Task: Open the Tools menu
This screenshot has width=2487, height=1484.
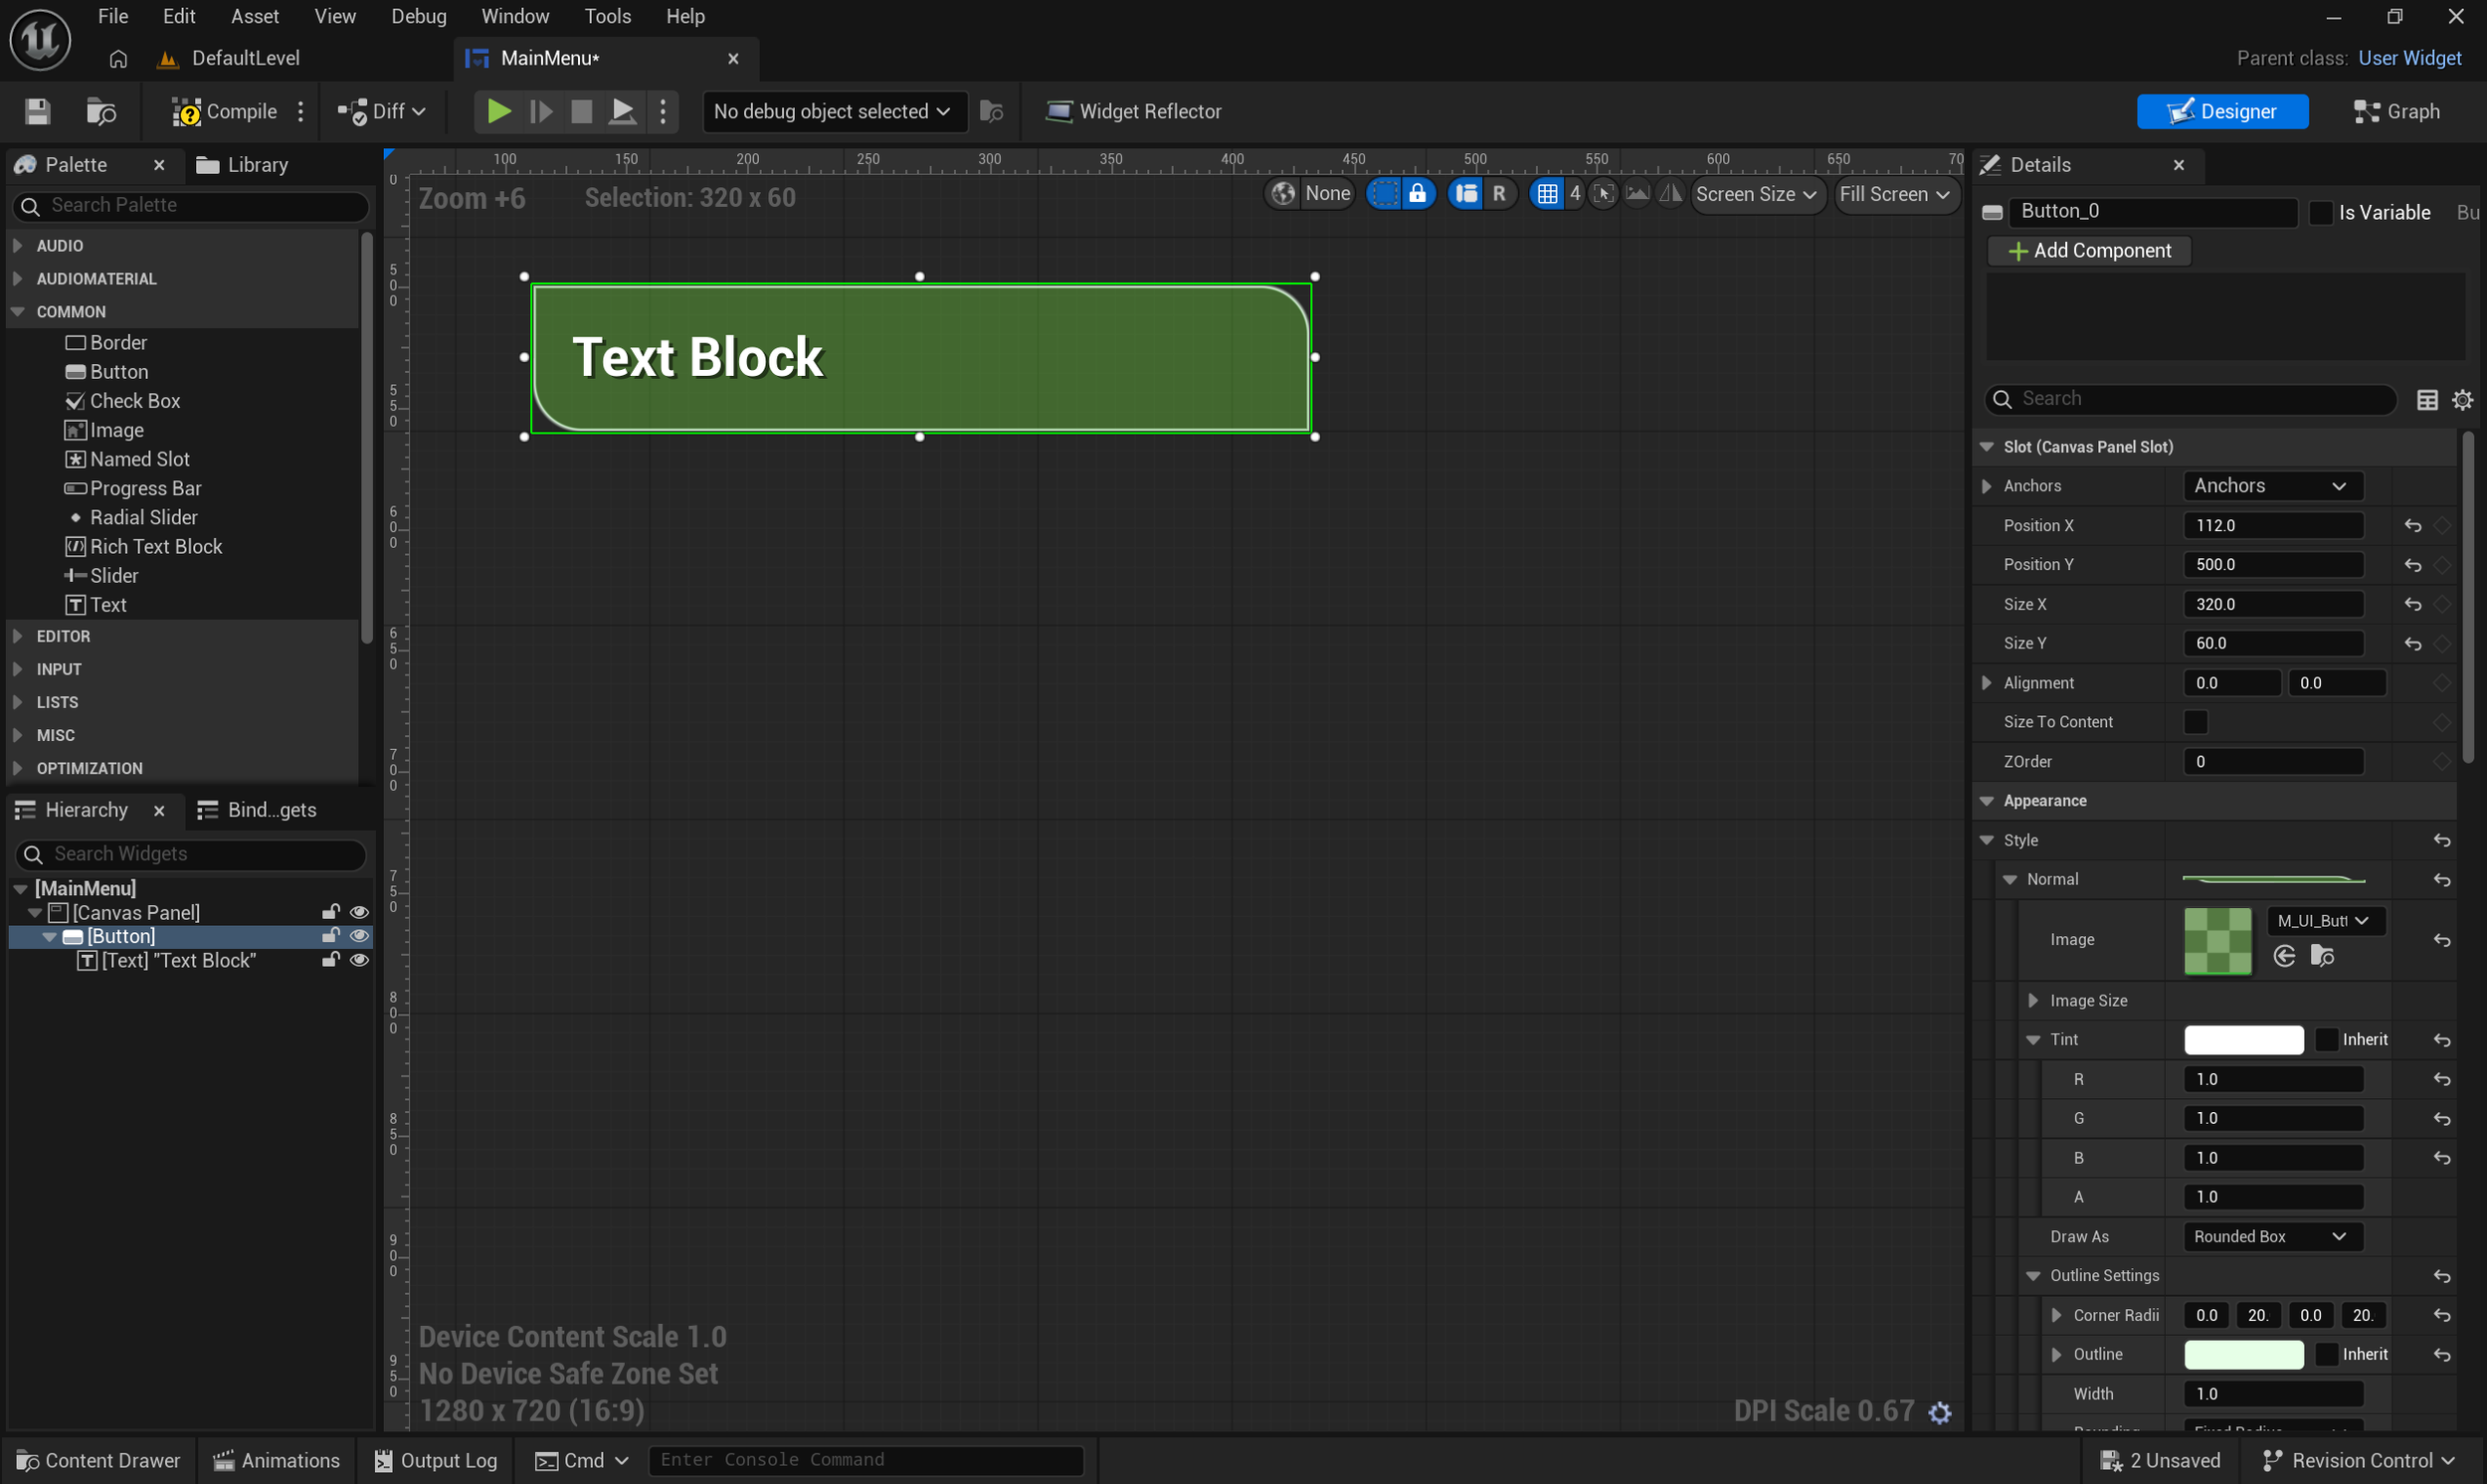Action: coord(607,16)
